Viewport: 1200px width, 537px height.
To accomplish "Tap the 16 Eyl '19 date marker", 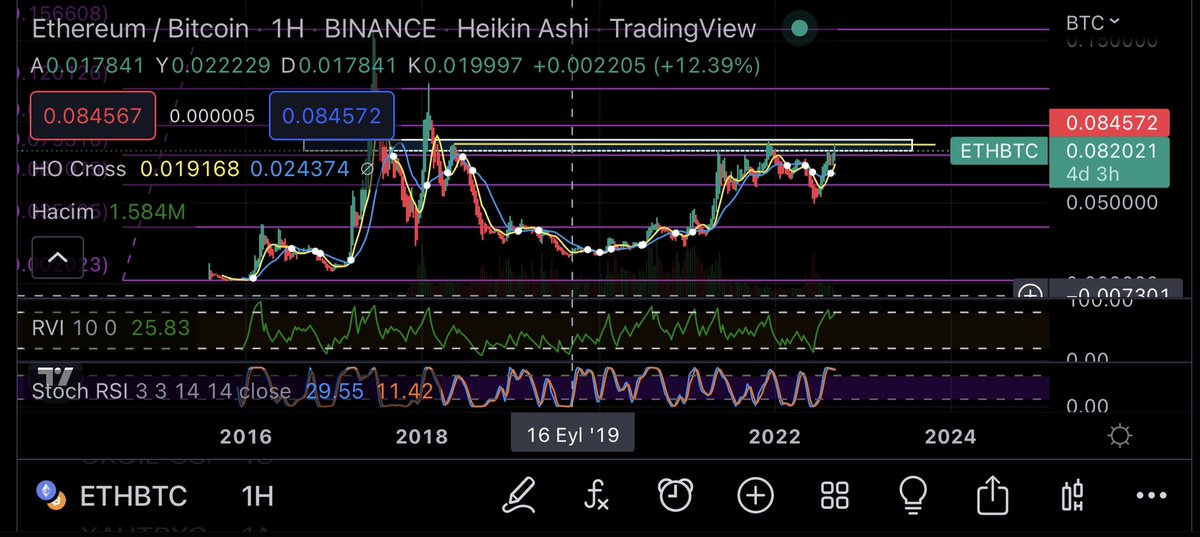I will [x=572, y=436].
